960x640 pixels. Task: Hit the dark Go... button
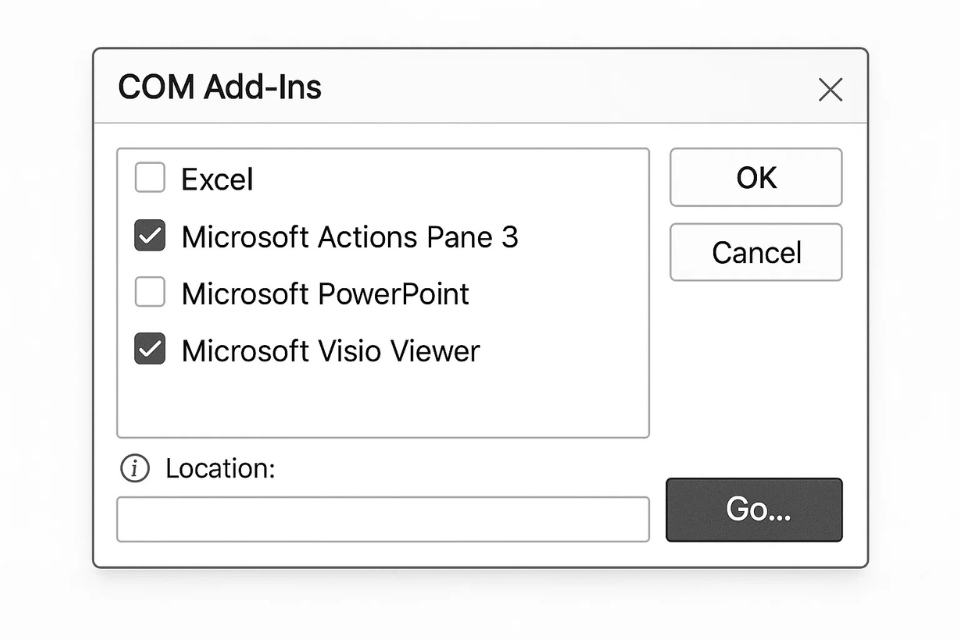754,510
